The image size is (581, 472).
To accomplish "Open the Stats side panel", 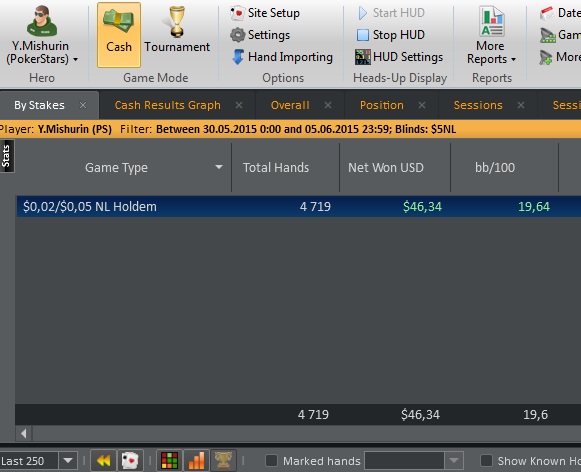I will [6, 156].
